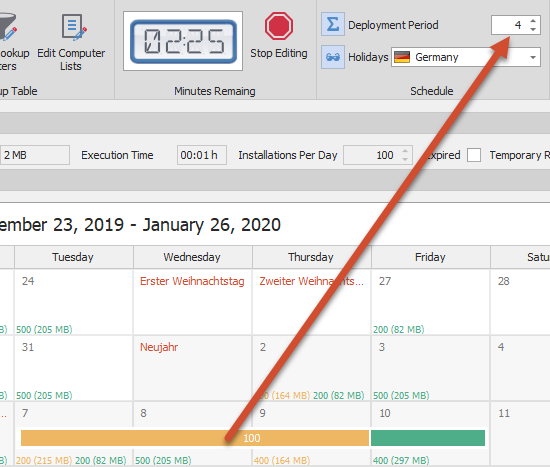Expand the Holidays Germany dropdown

click(x=533, y=57)
